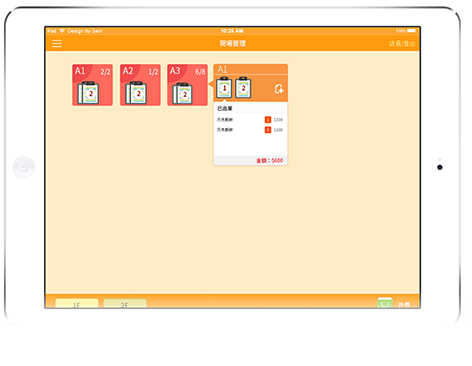Select the first item in order list
This screenshot has width=472, height=366.
tap(250, 120)
